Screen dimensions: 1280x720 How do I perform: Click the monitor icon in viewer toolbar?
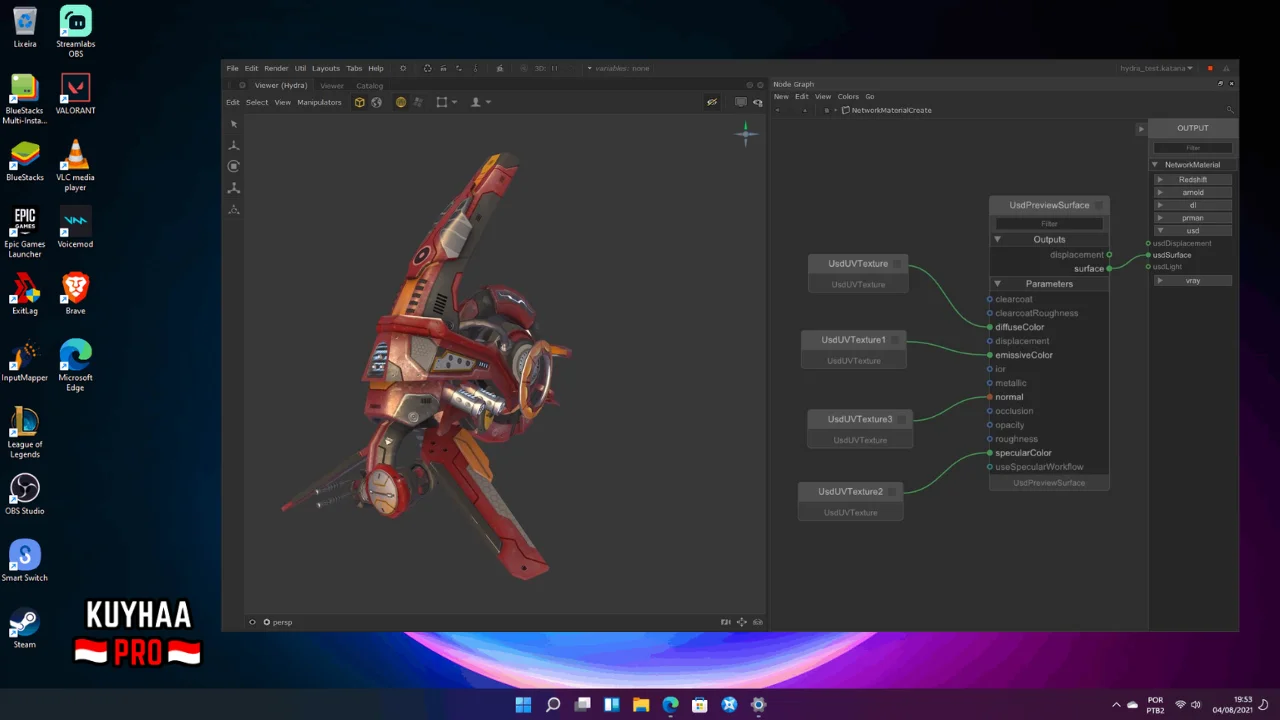pyautogui.click(x=740, y=102)
